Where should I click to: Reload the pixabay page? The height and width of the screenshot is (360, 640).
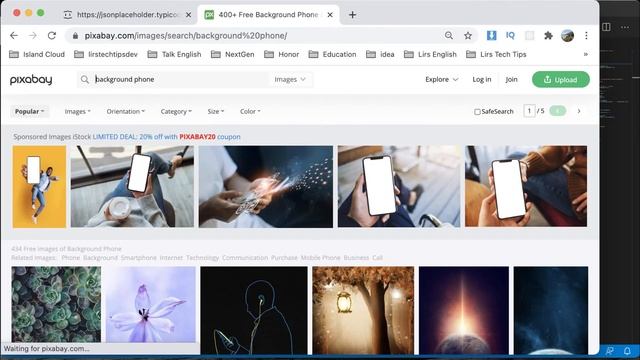click(52, 36)
